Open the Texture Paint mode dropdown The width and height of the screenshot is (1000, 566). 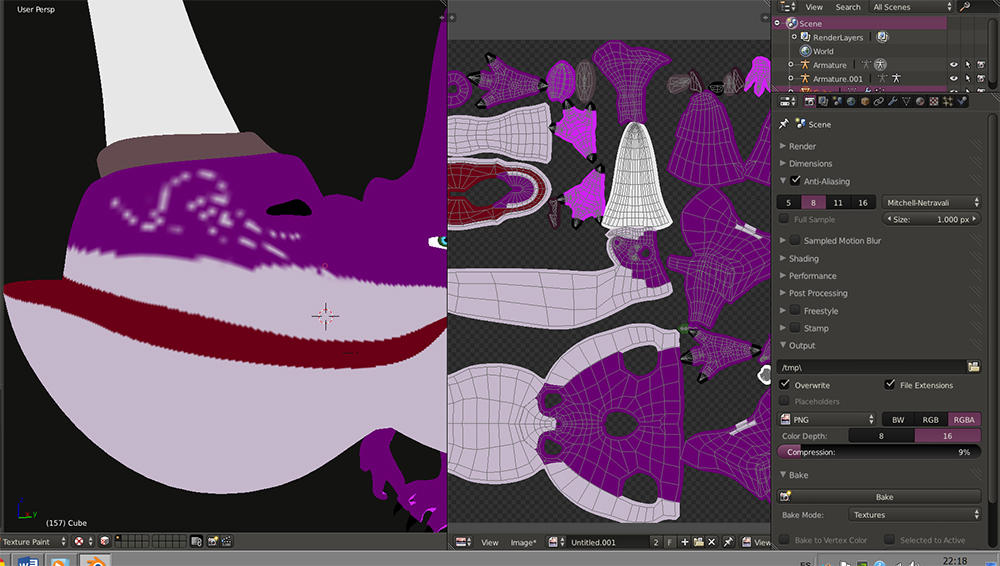point(33,542)
